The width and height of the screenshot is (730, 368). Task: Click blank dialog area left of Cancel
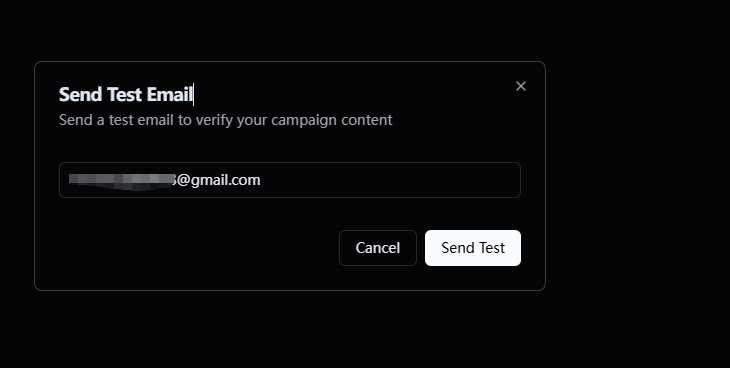click(198, 248)
